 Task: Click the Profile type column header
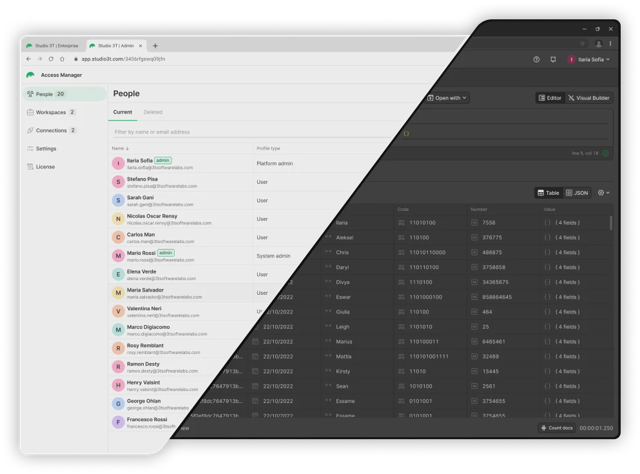click(268, 149)
